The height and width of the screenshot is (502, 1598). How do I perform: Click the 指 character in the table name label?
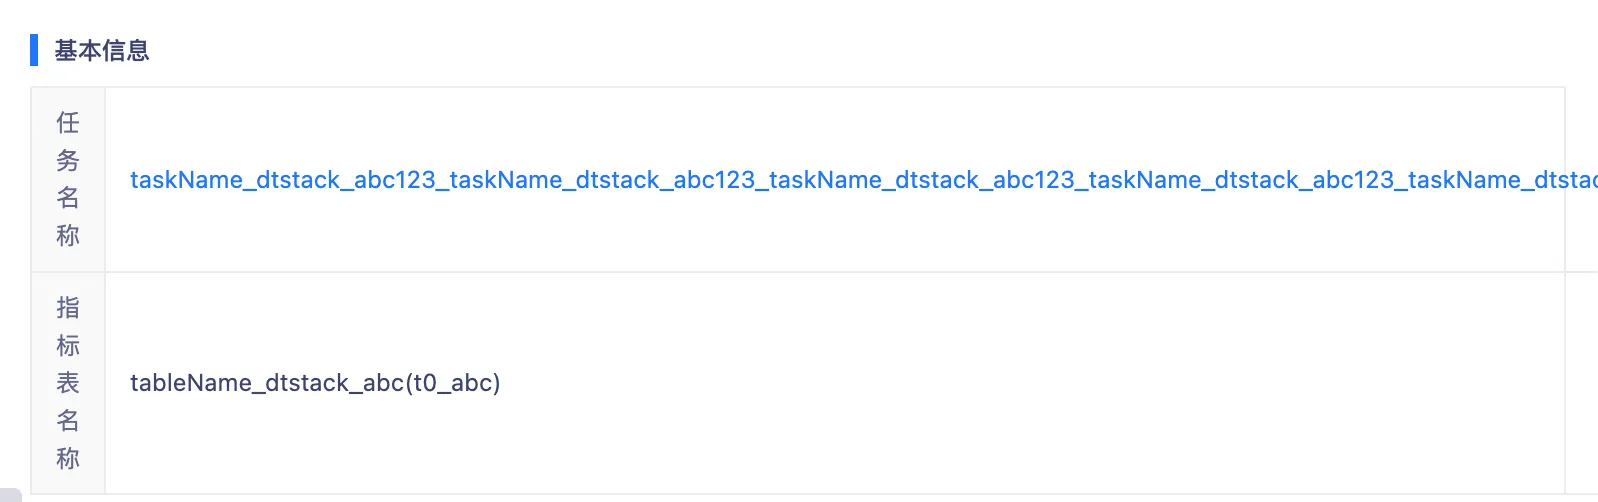pyautogui.click(x=68, y=308)
